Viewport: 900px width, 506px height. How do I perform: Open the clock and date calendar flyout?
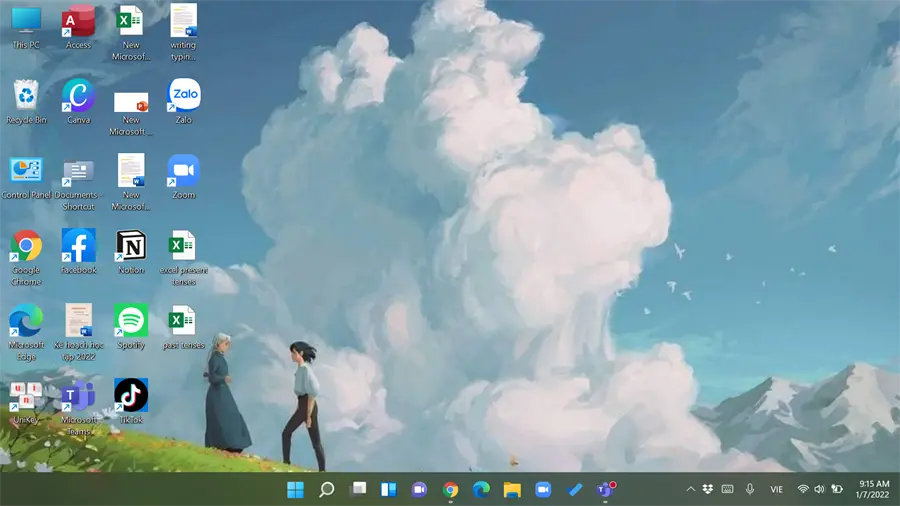point(872,489)
